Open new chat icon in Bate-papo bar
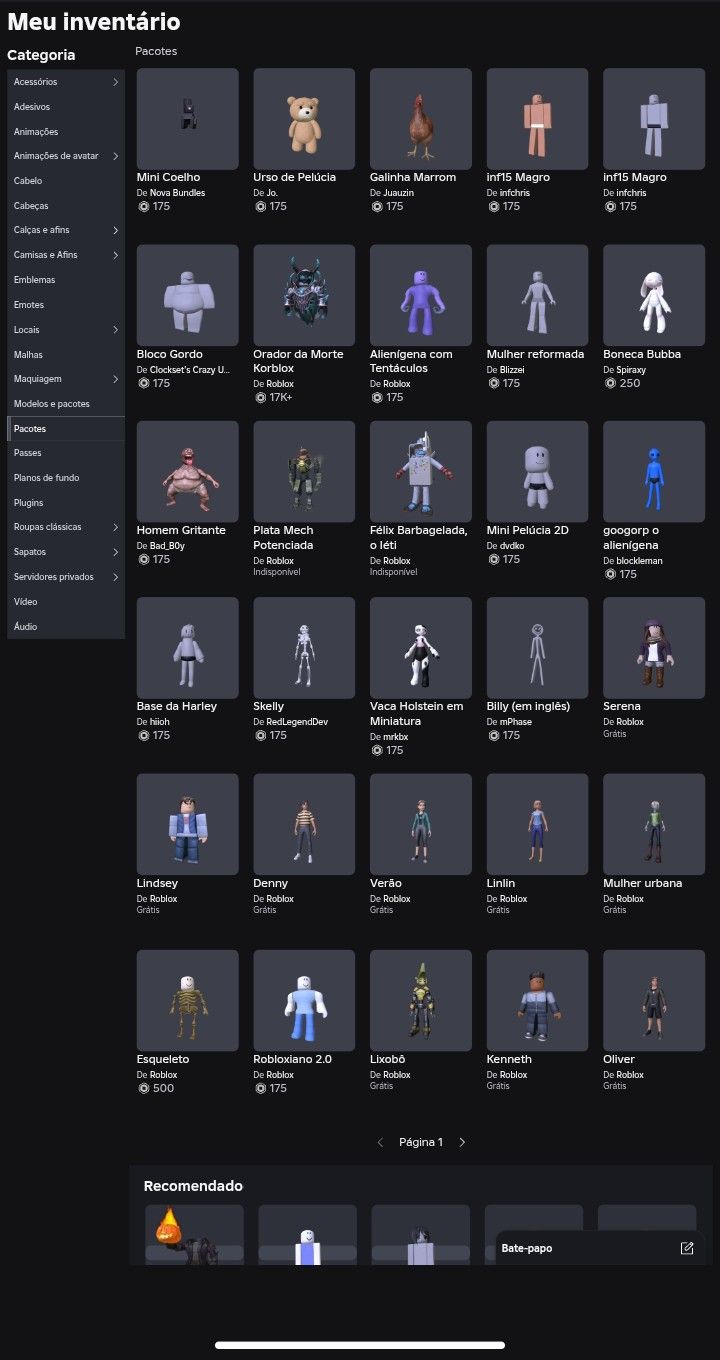Screen dimensions: 720x1360 687,1248
